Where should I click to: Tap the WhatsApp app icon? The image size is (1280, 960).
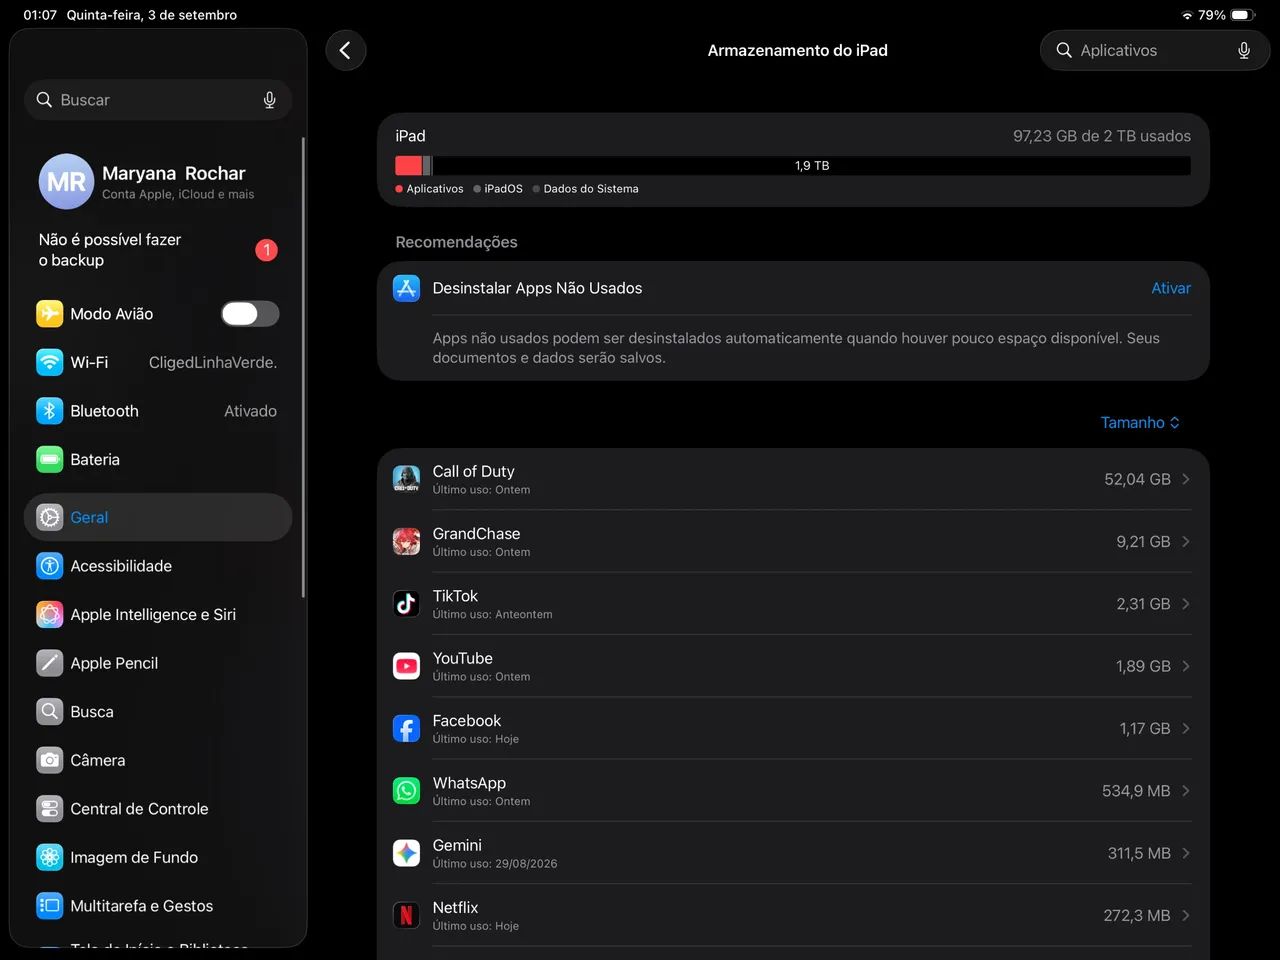tap(406, 790)
